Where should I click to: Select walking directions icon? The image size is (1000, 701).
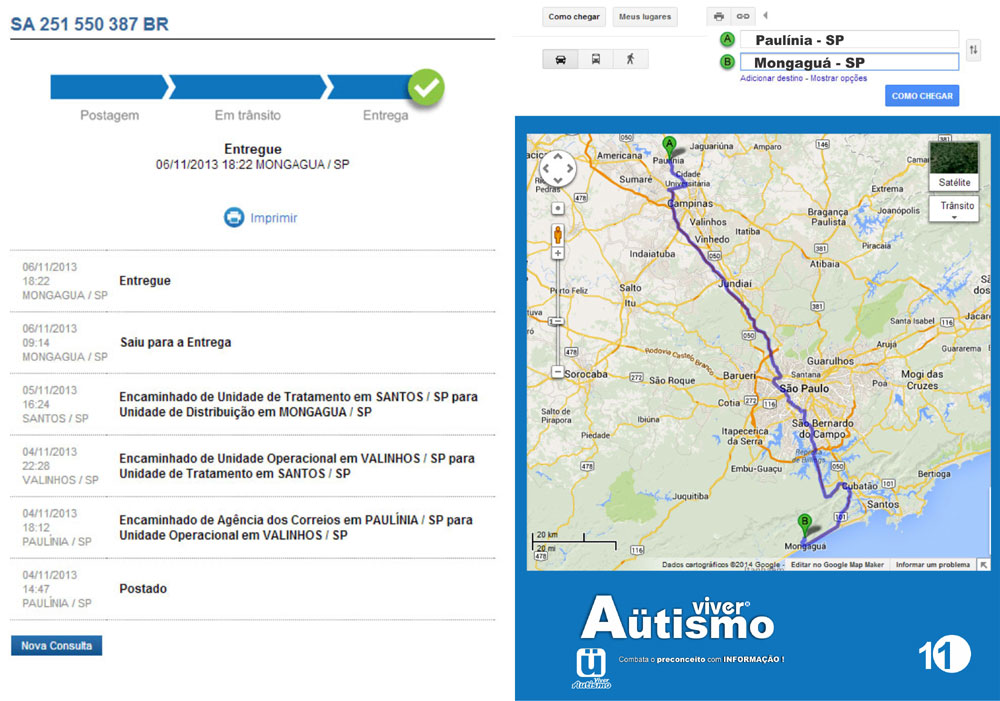point(630,59)
